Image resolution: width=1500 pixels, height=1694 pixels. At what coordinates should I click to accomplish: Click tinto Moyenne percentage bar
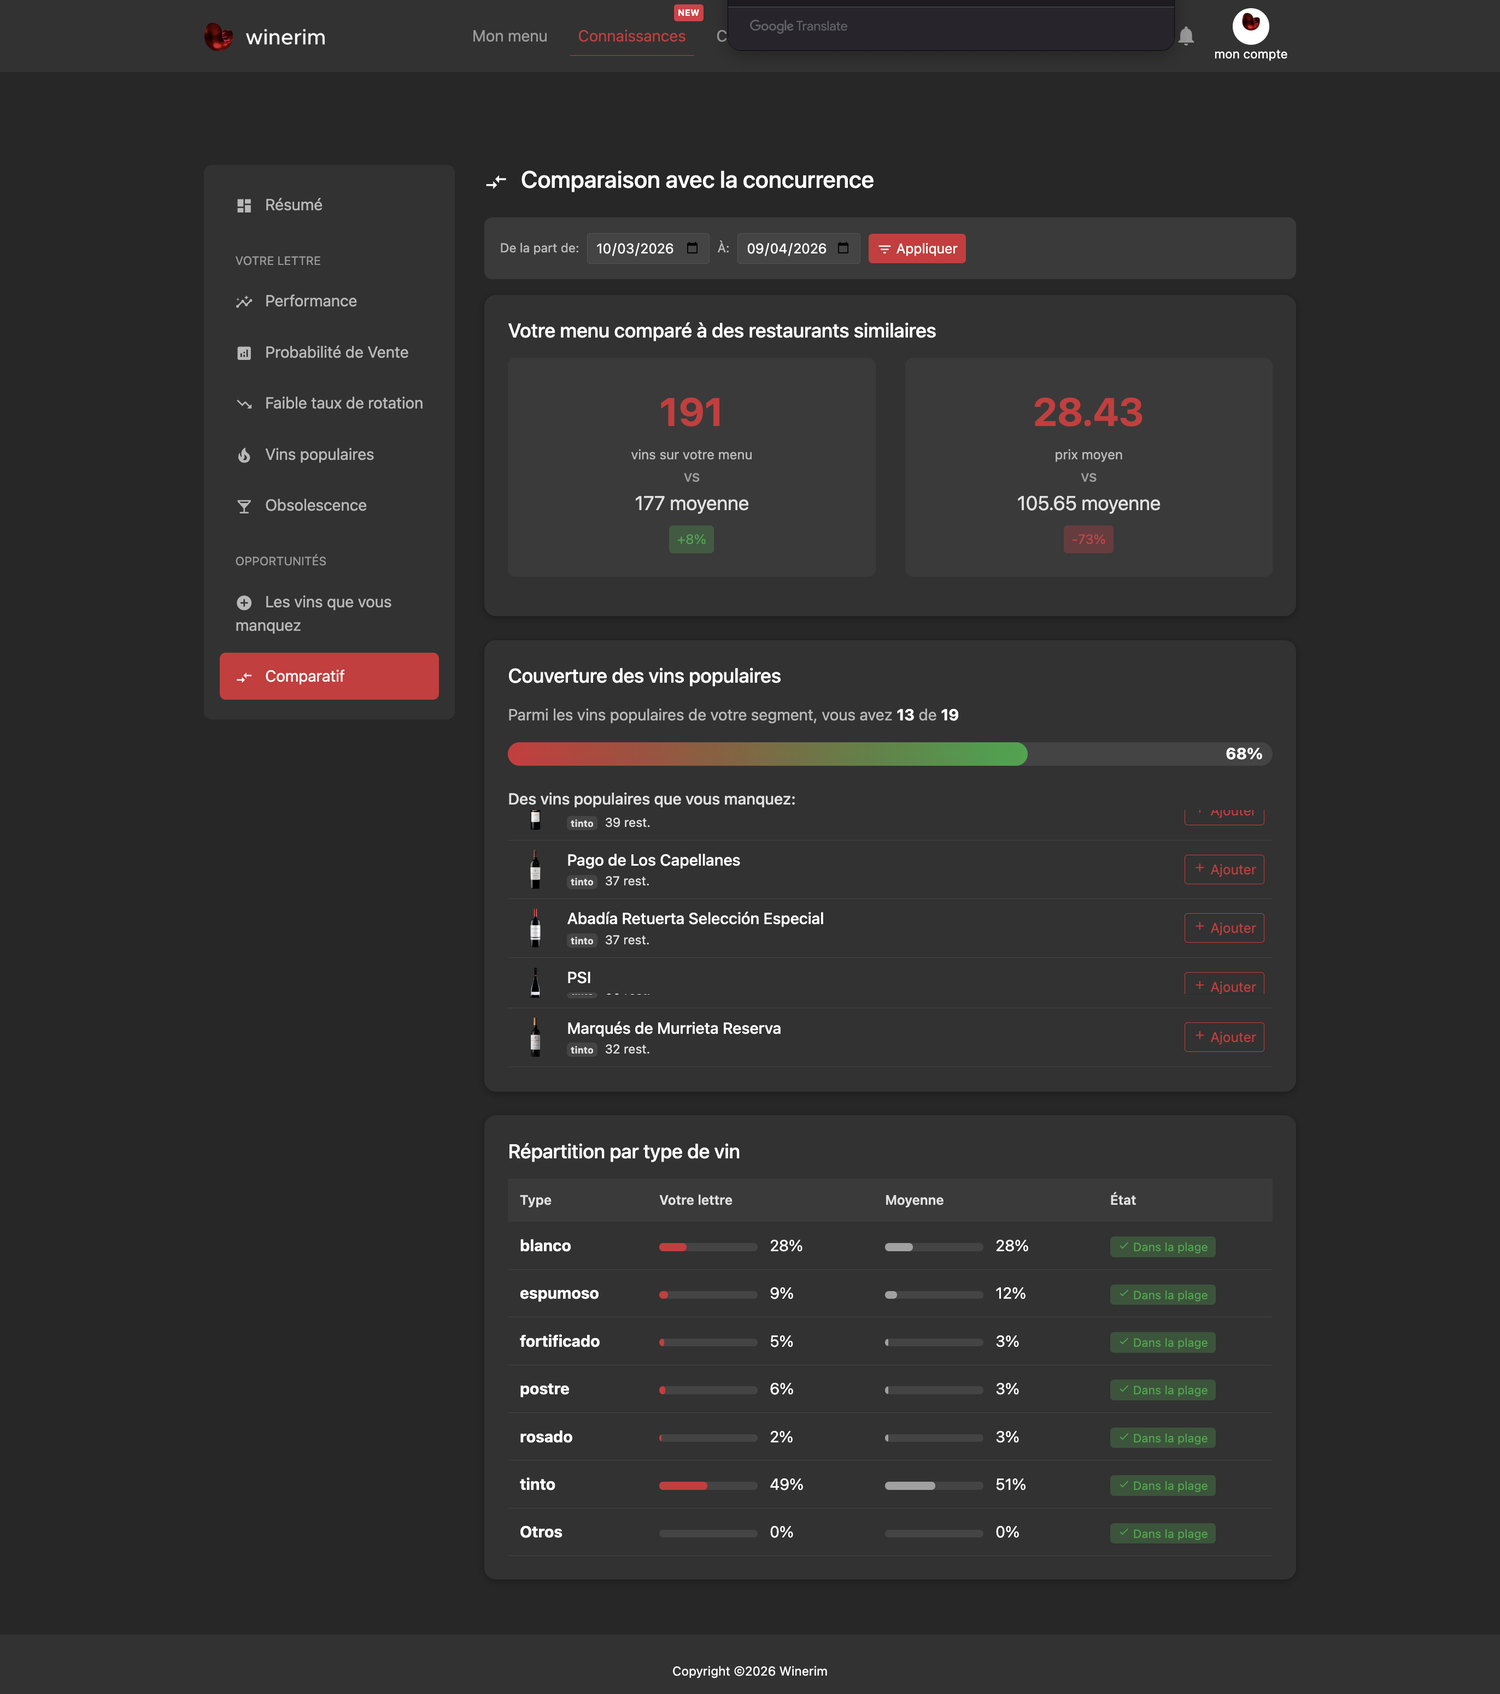coord(934,1486)
